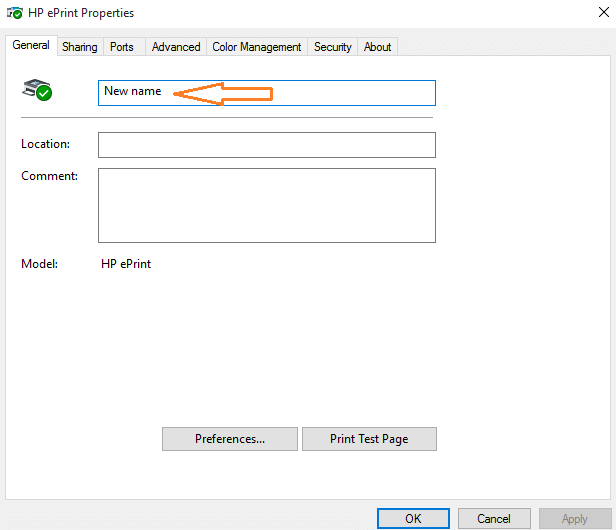Click inside the Comment text box

267,205
